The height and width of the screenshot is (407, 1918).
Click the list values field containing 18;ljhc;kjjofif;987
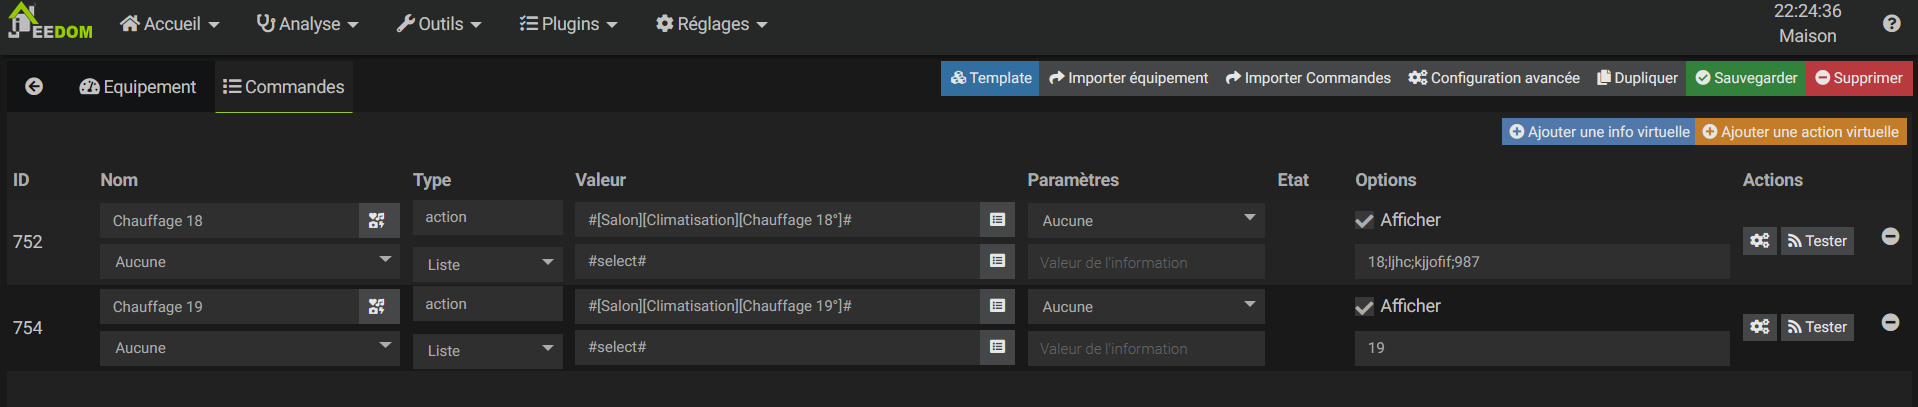pyautogui.click(x=1540, y=262)
